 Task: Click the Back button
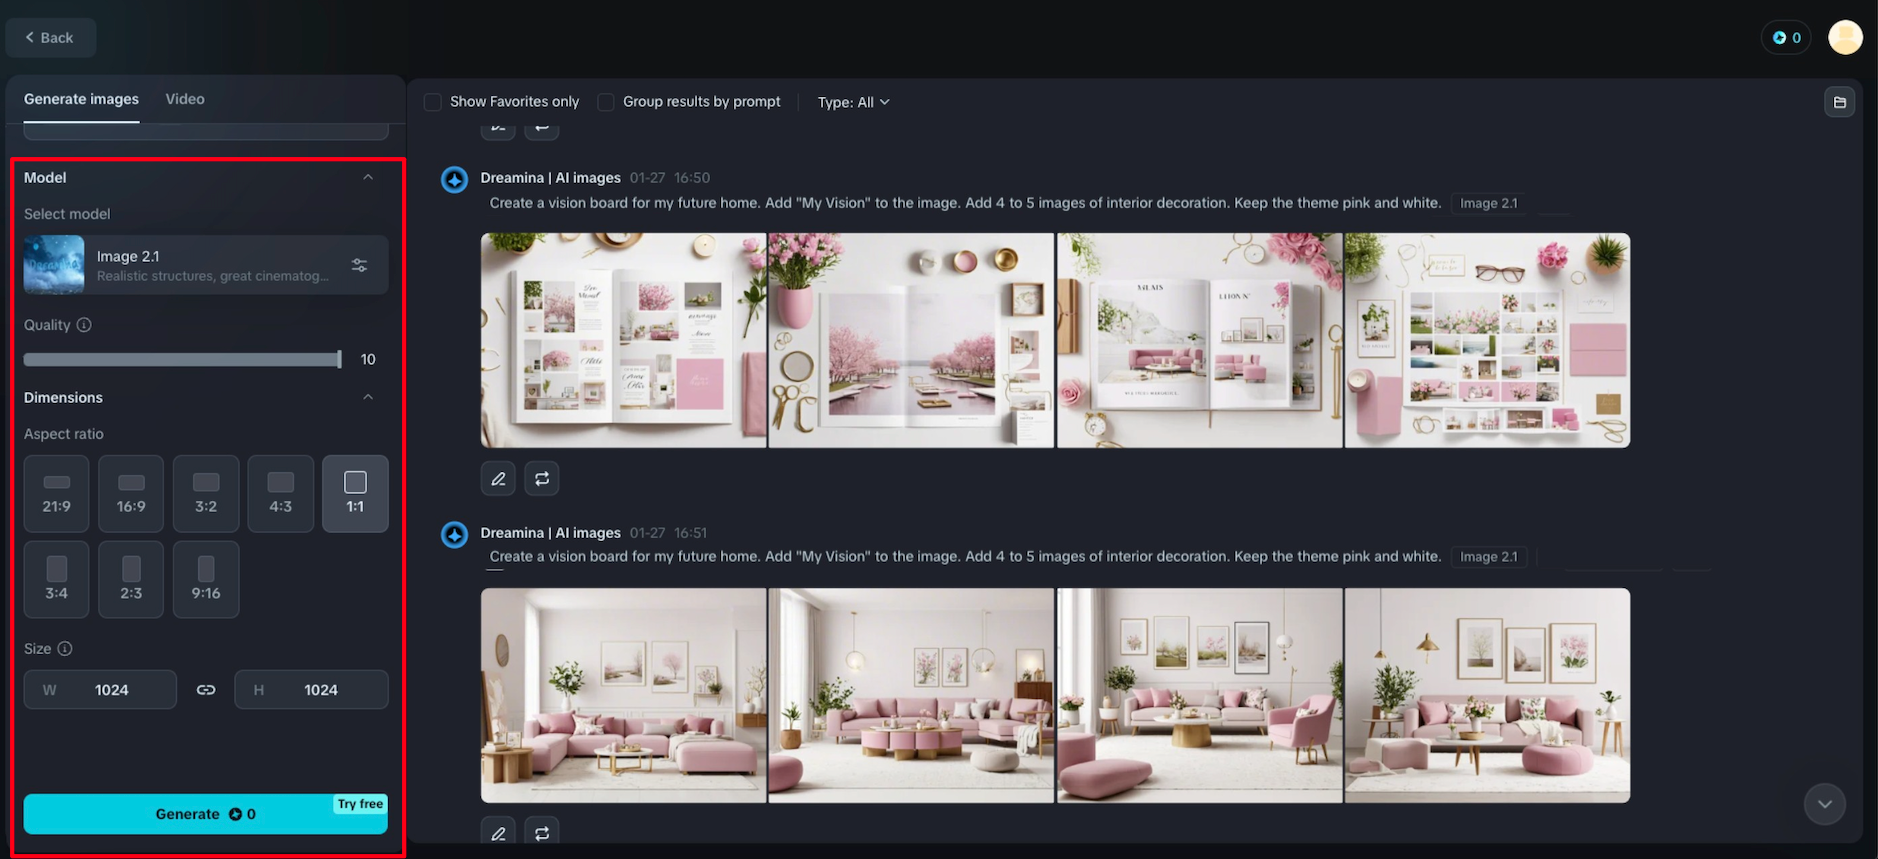(x=51, y=38)
